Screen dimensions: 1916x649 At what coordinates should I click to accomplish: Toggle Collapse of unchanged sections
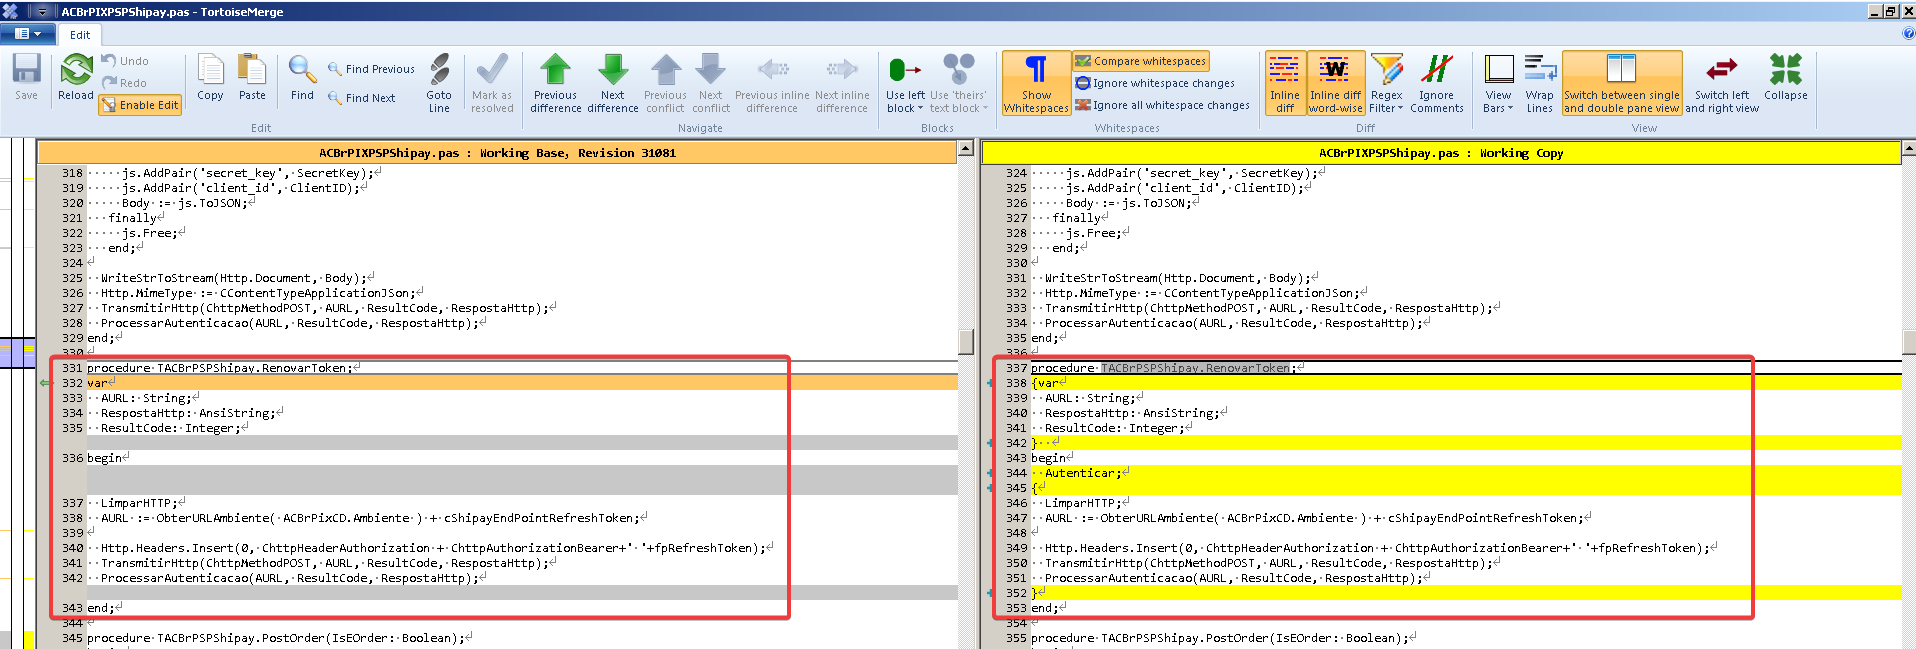point(1786,78)
